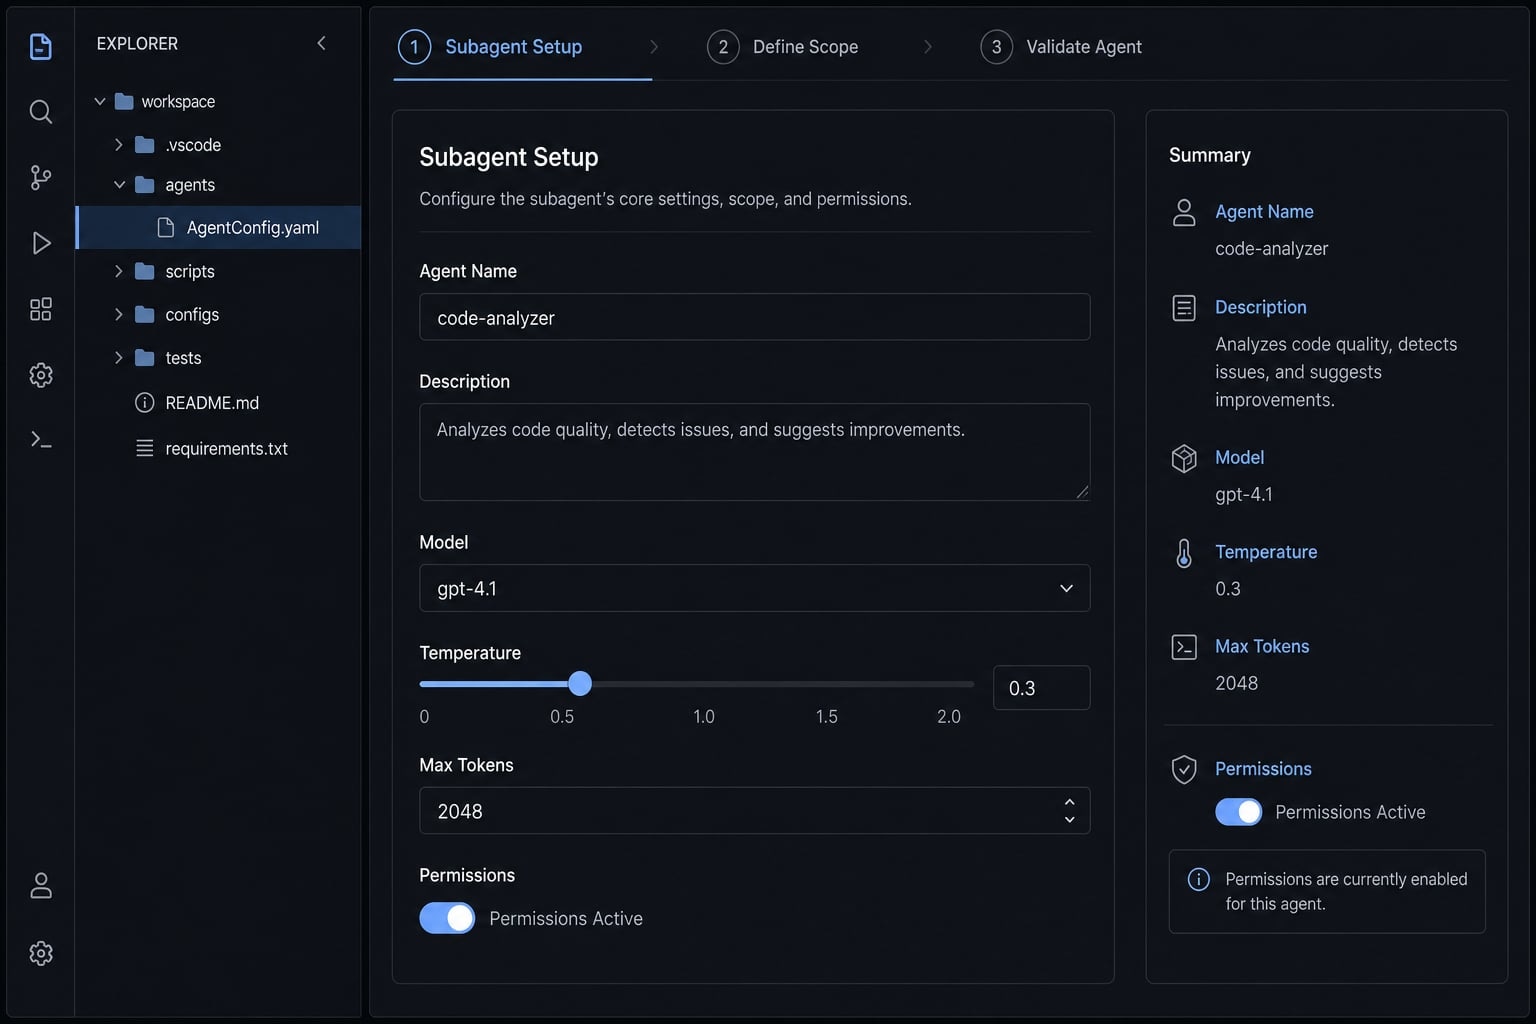Click the EXPLORER panel title

tap(137, 44)
